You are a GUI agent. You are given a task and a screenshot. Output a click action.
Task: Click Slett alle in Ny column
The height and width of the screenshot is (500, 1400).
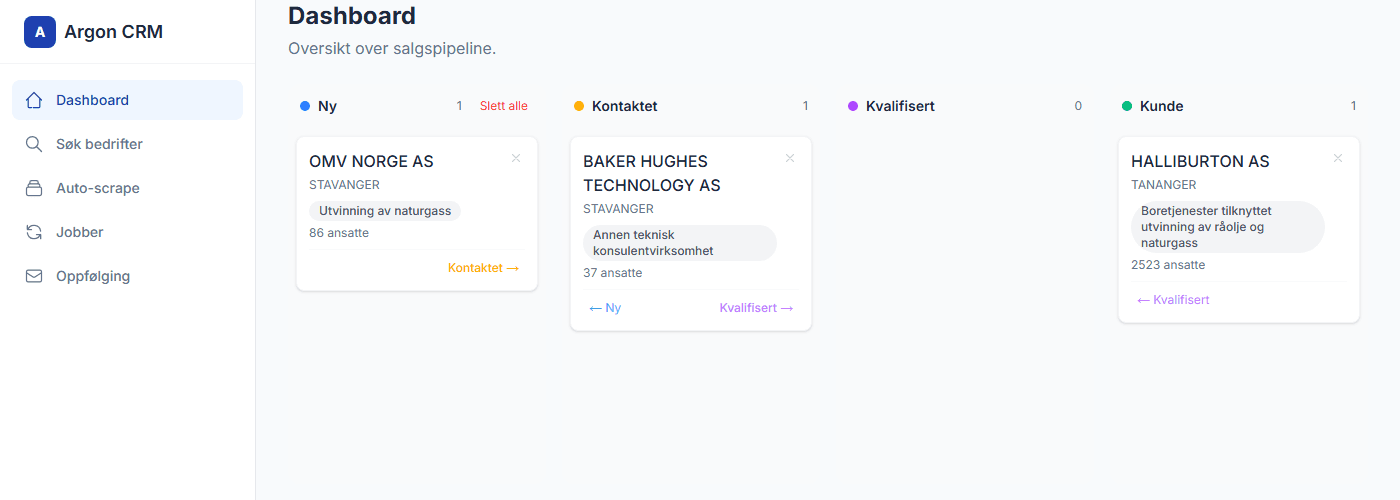(504, 106)
